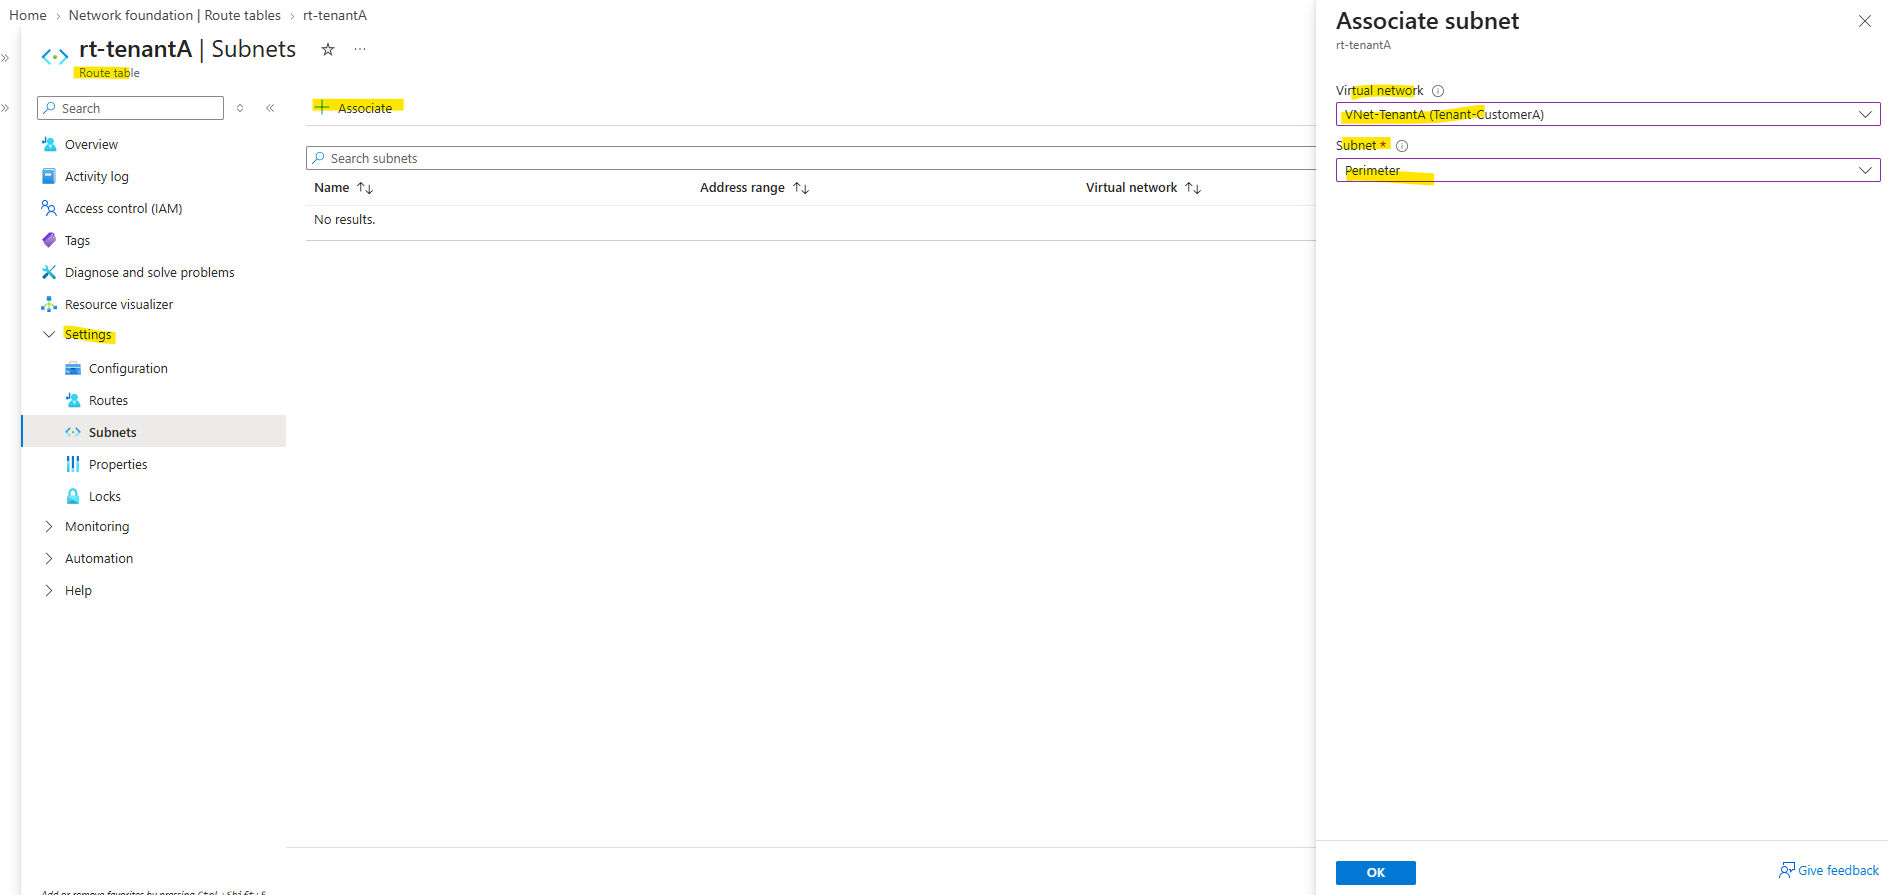This screenshot has height=895, width=1888.
Task: Collapse the sidebar with double chevron icon
Action: (270, 108)
